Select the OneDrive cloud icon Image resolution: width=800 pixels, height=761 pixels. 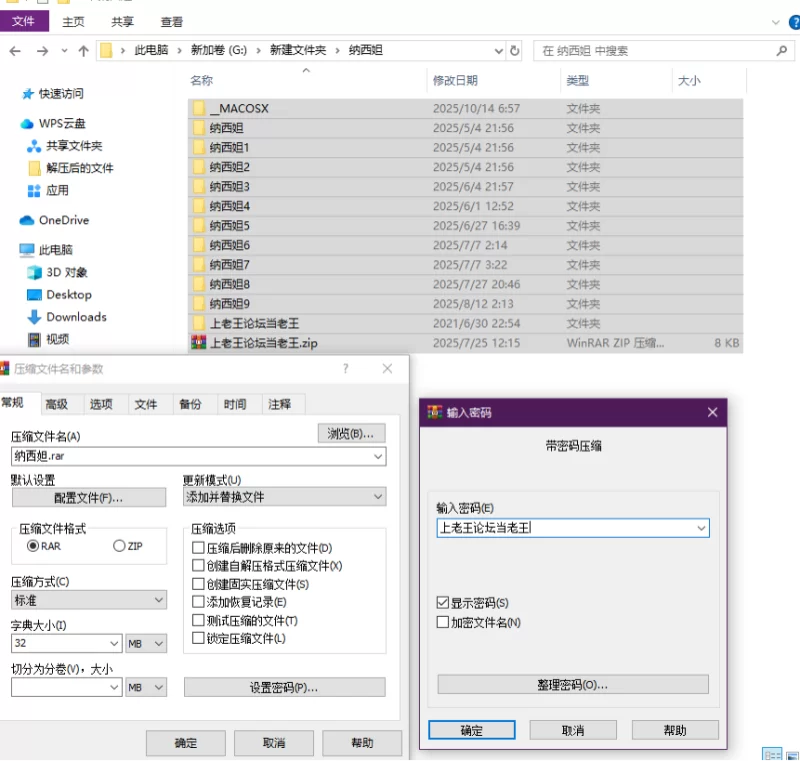click(27, 220)
